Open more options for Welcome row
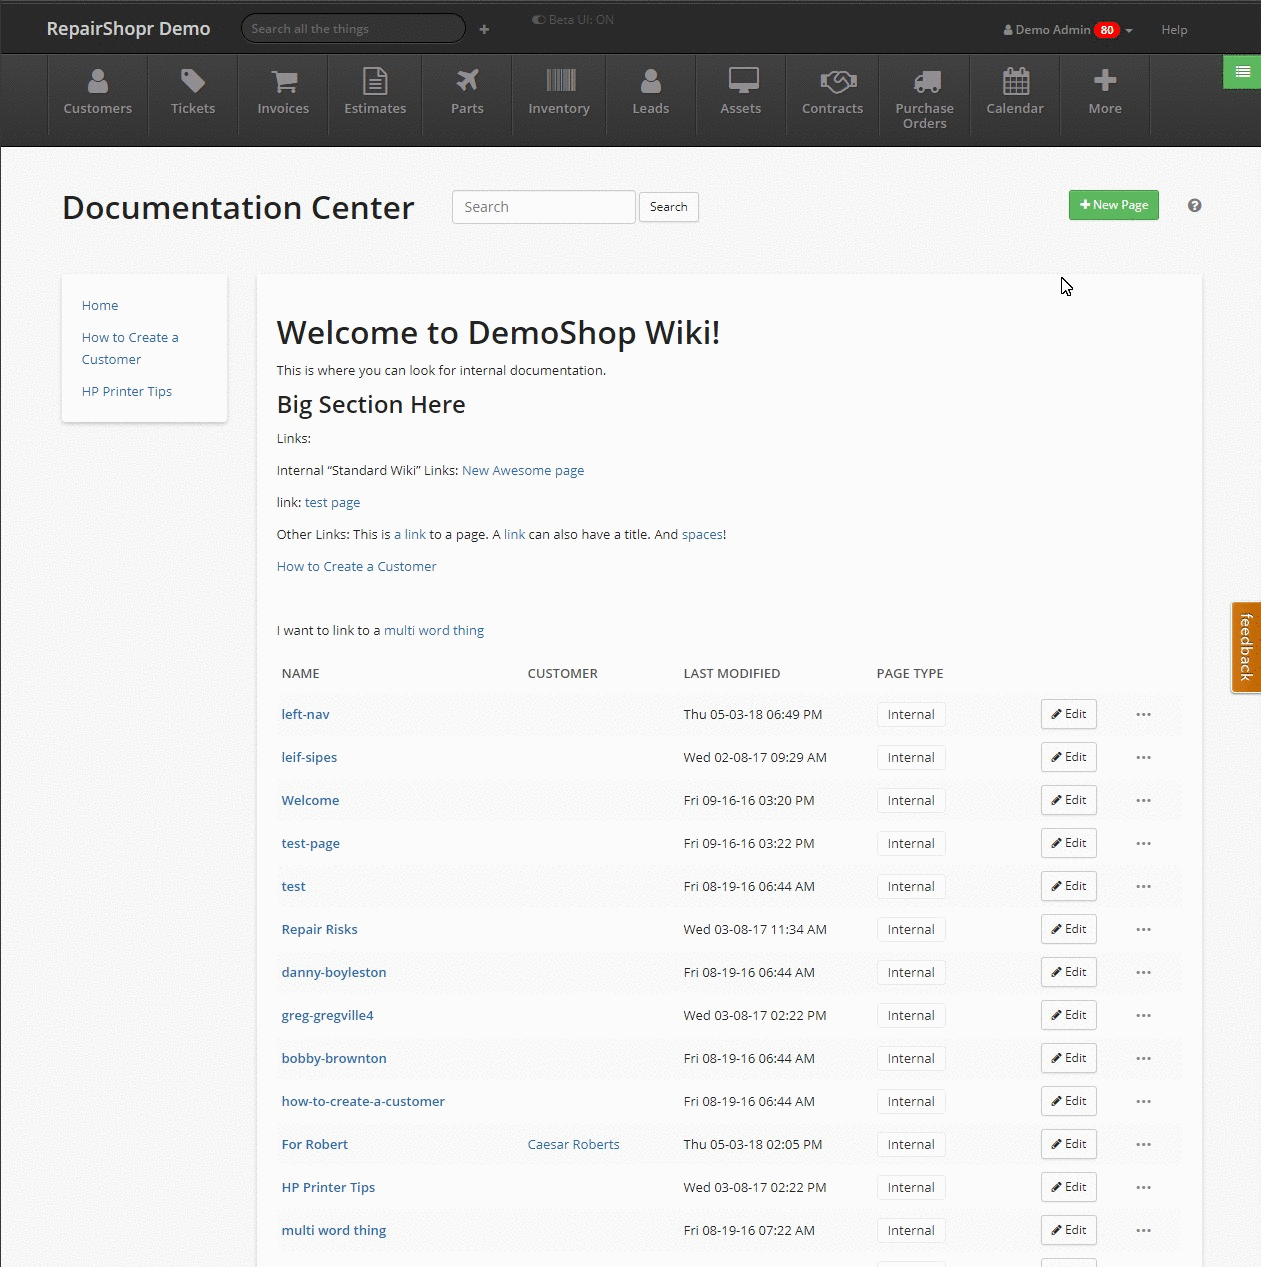Image resolution: width=1261 pixels, height=1267 pixels. tap(1143, 800)
